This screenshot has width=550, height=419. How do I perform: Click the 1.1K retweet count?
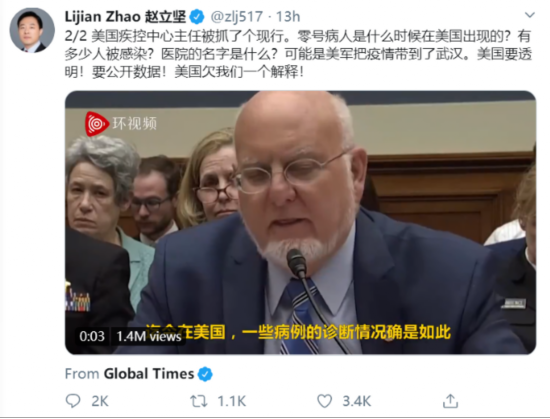click(232, 401)
